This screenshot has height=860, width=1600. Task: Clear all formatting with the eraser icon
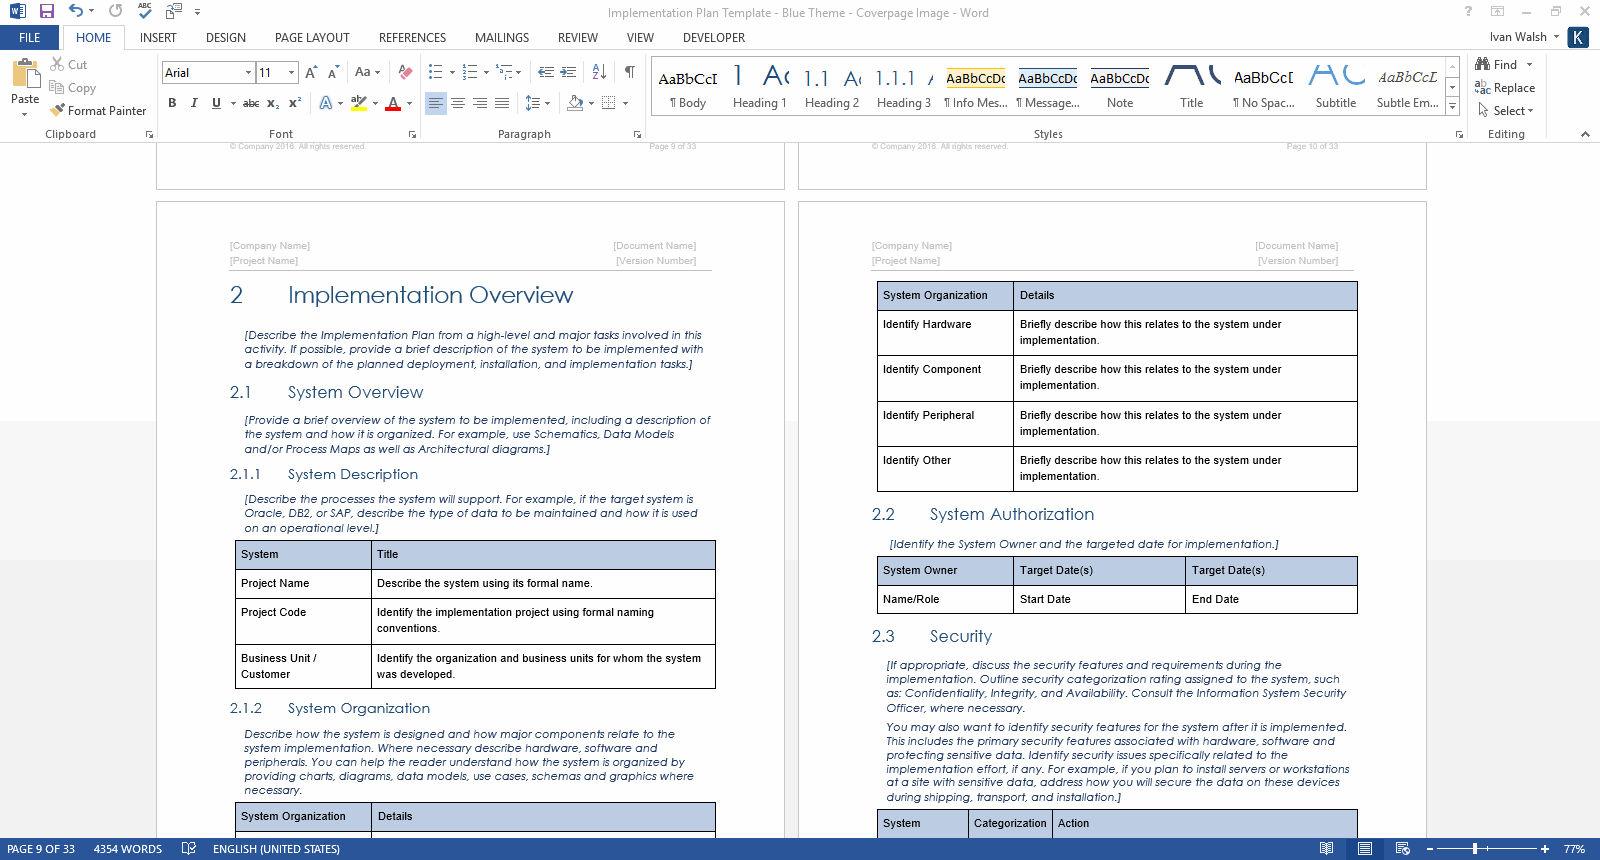(x=405, y=73)
